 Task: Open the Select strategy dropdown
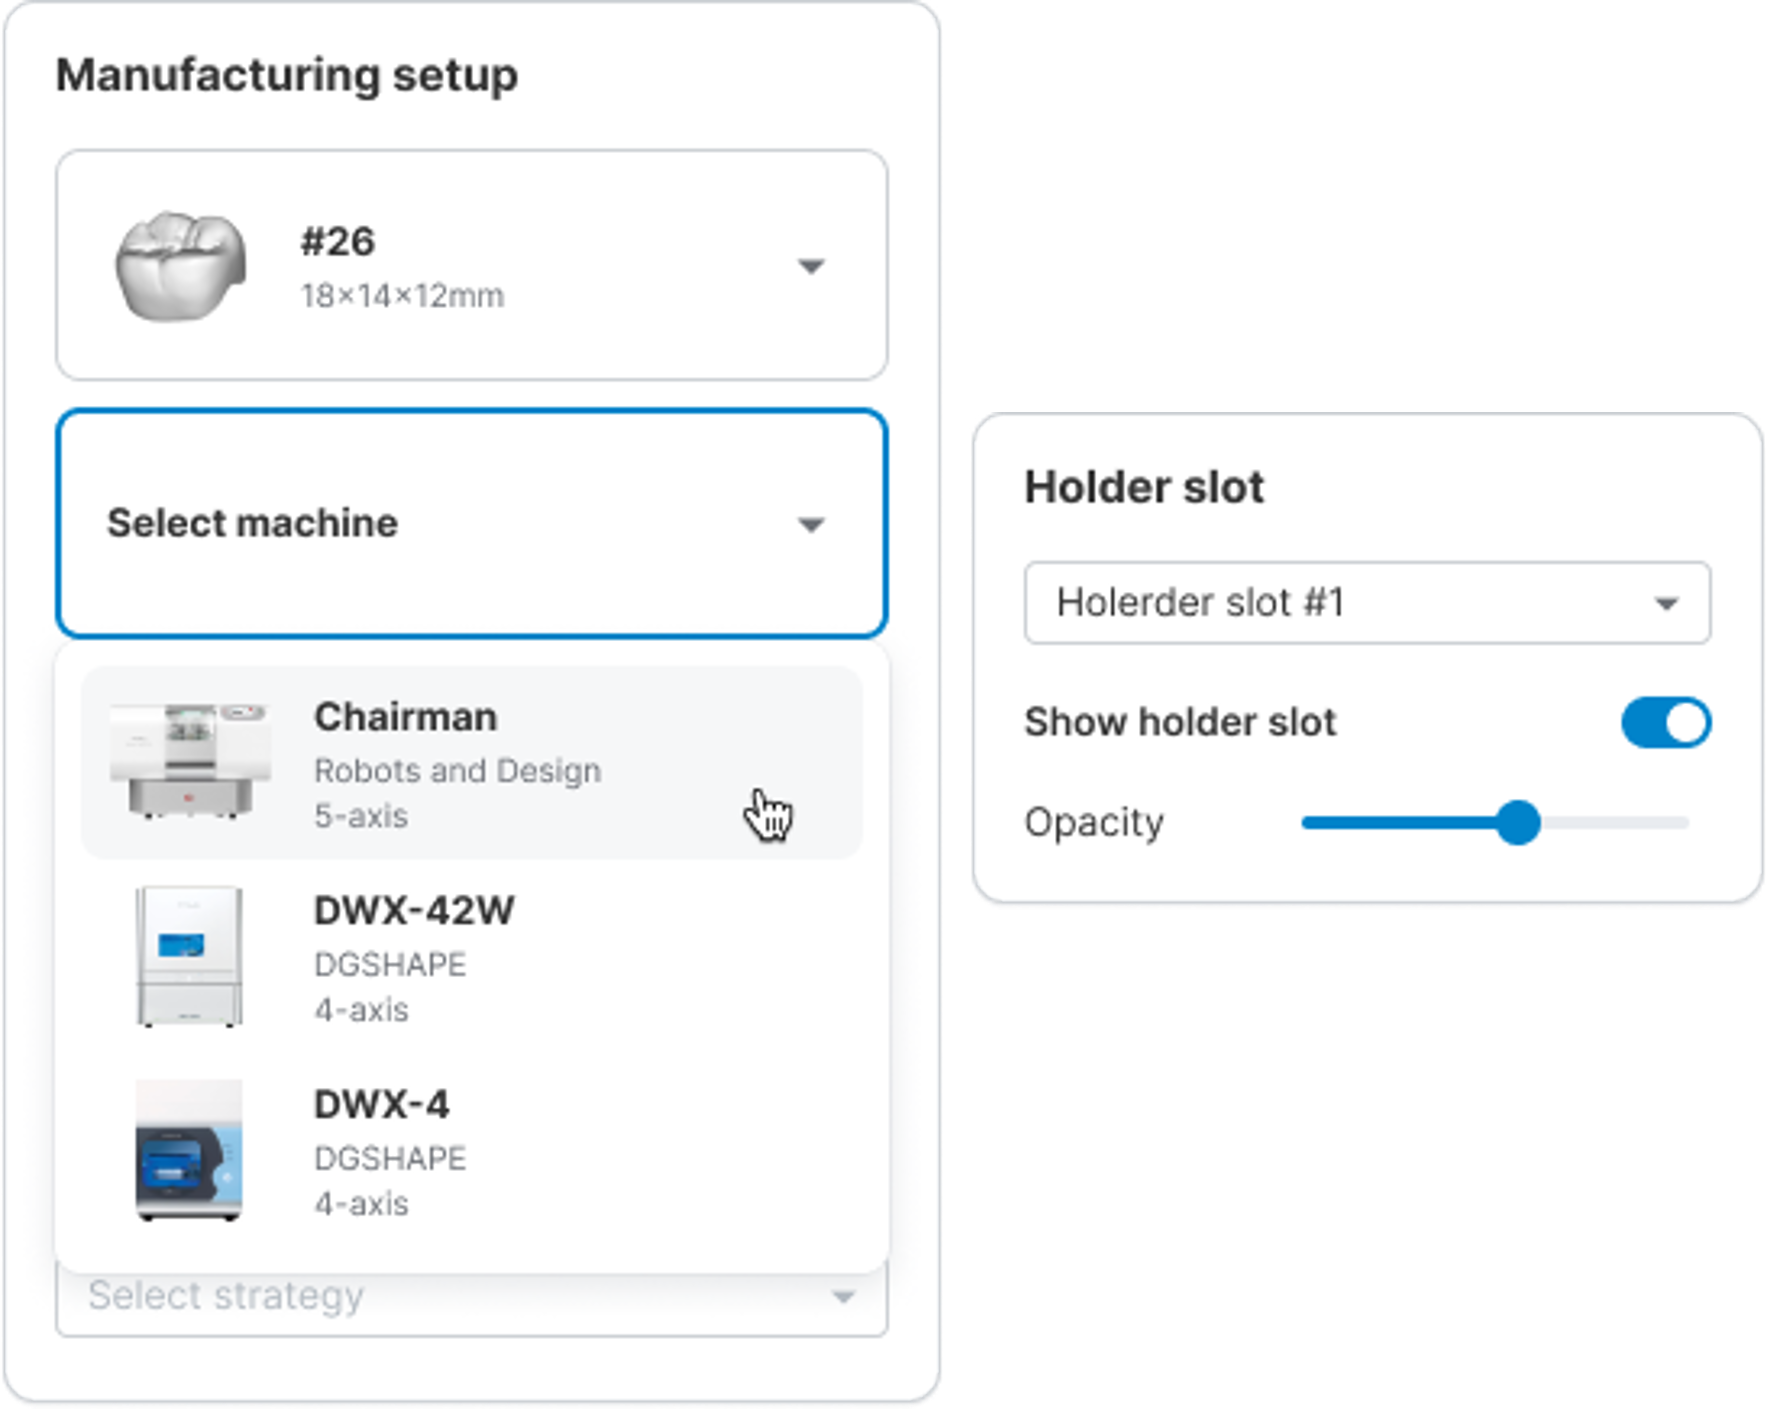coord(471,1297)
